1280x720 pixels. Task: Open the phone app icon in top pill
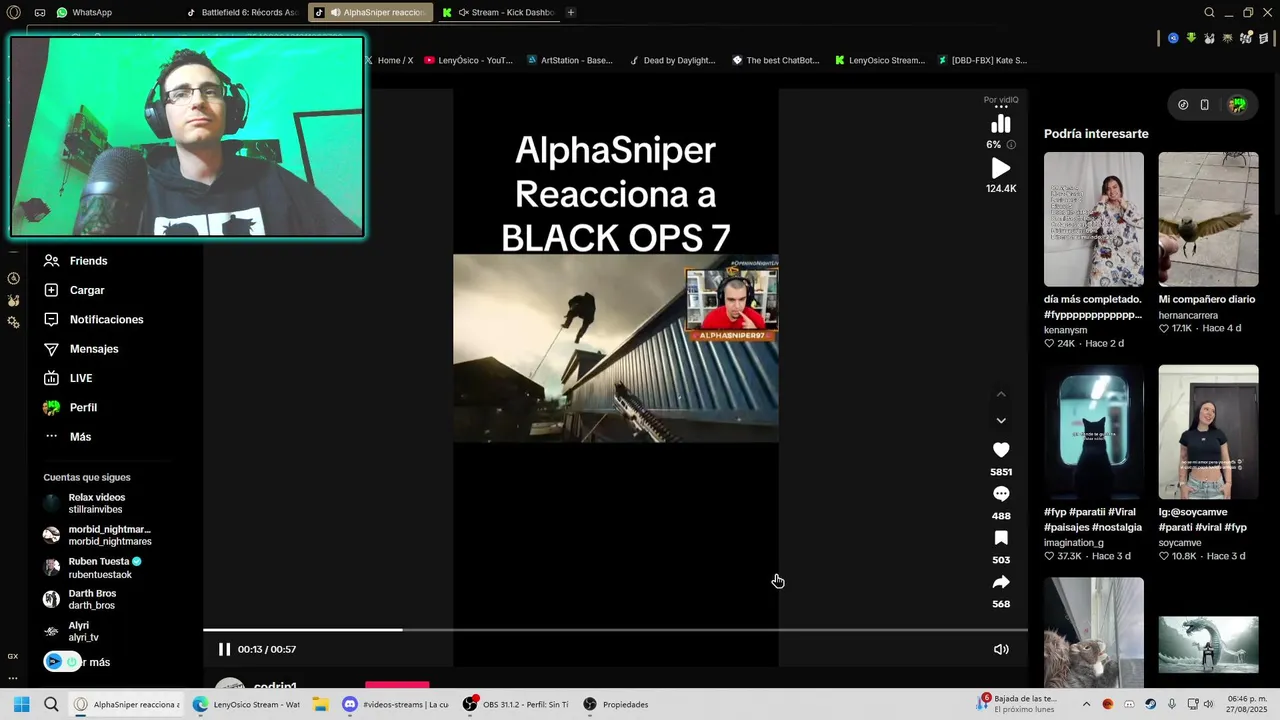coord(1205,105)
